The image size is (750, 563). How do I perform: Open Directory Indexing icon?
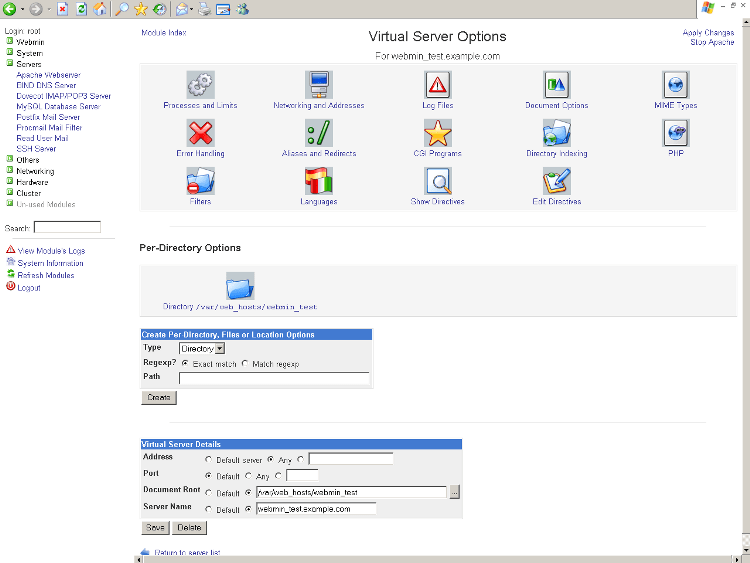click(x=556, y=133)
